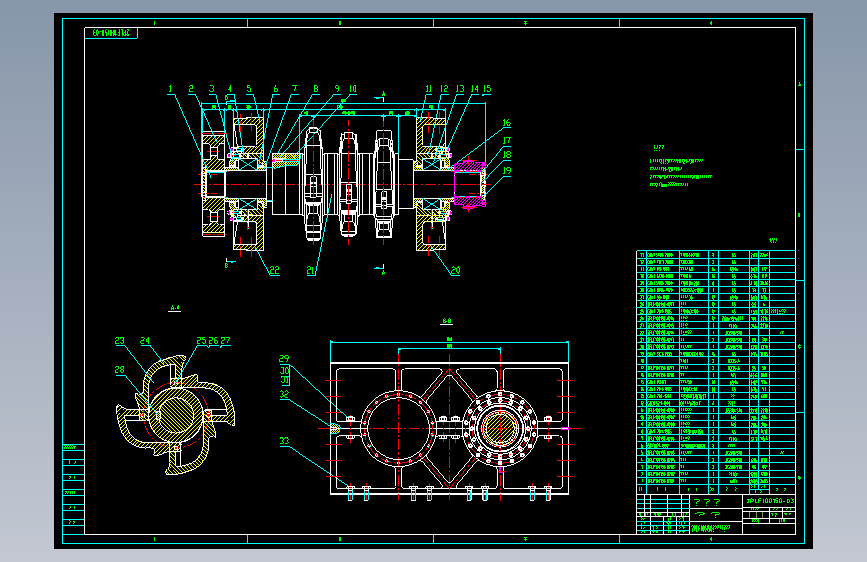Click the left bore circle in B-B view
Screen dimensions: 867x562
[398, 428]
